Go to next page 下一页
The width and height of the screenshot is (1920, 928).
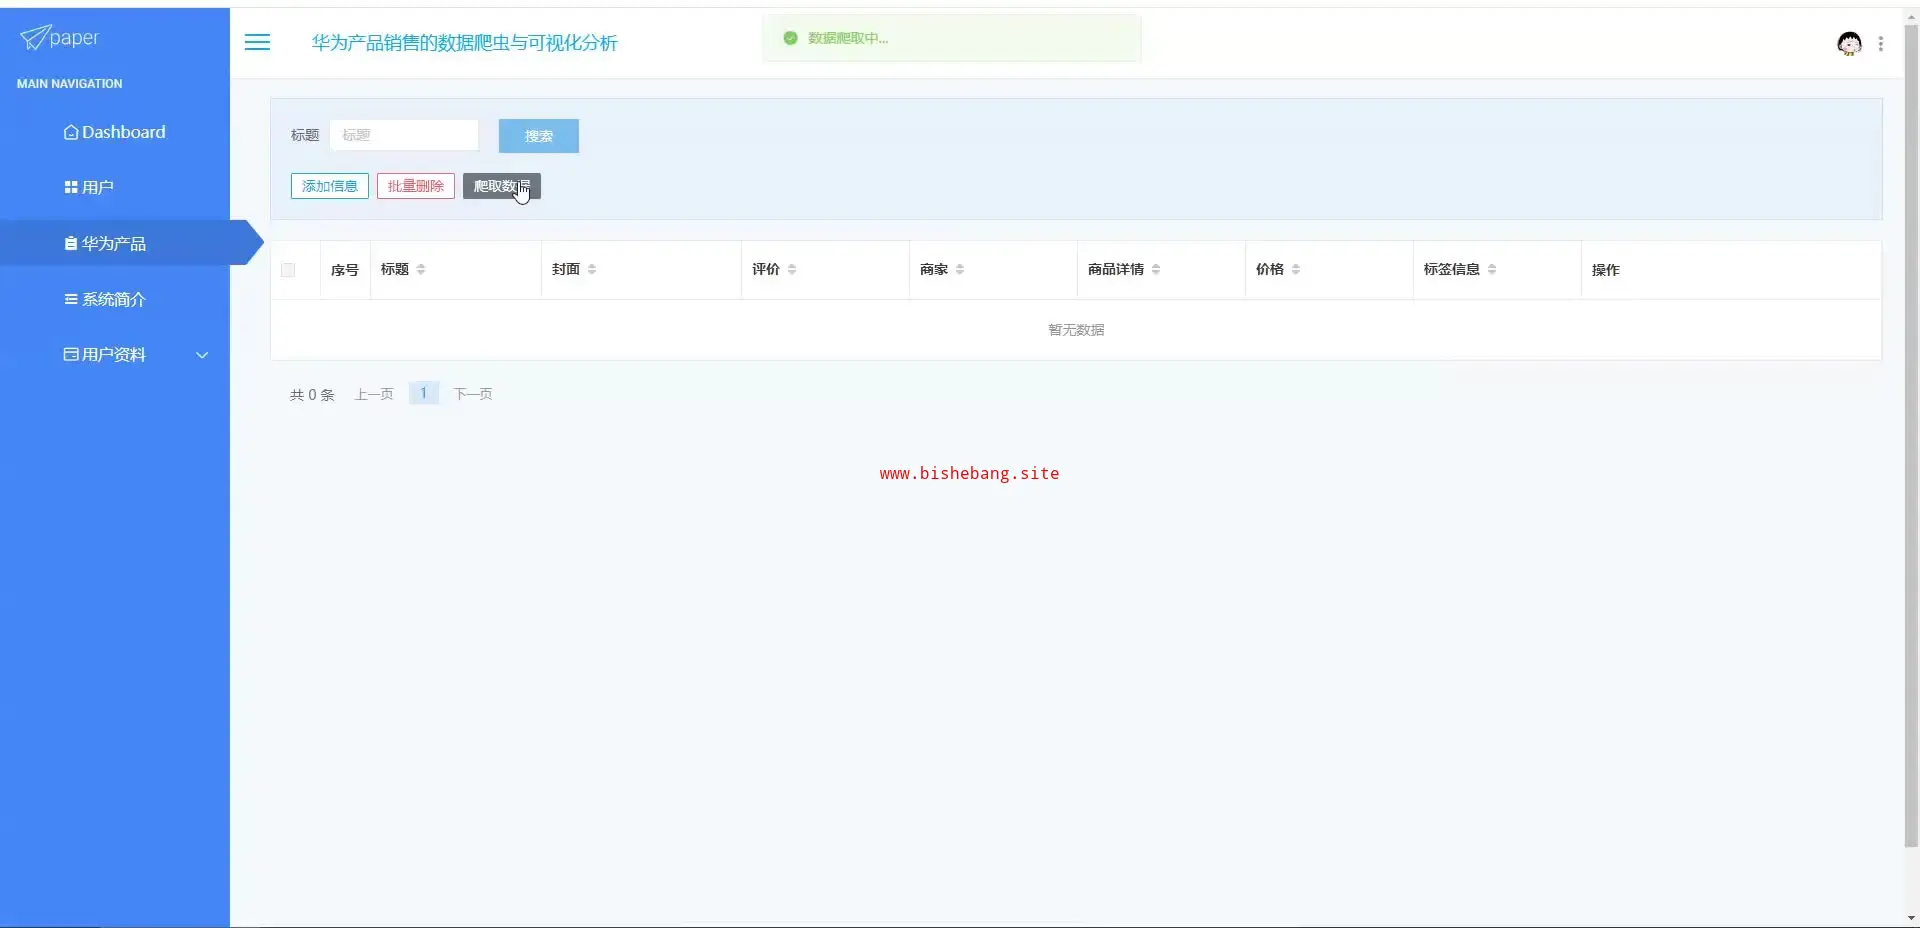(473, 394)
